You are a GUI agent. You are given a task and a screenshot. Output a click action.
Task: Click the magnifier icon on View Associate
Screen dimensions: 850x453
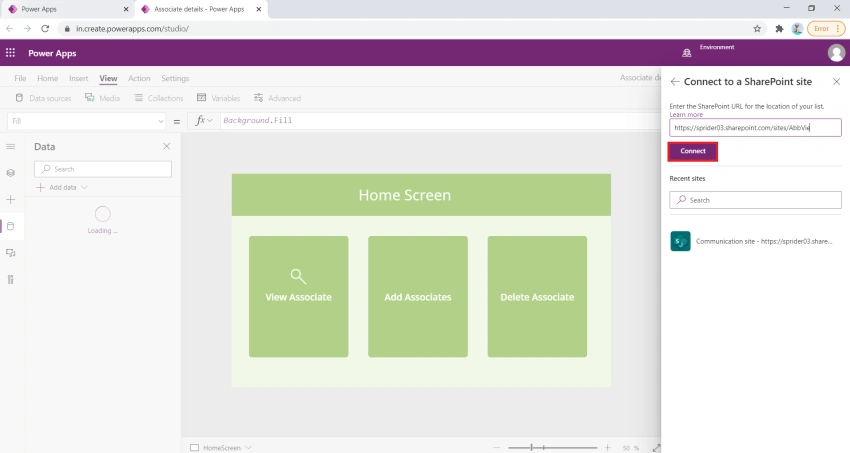coord(298,276)
